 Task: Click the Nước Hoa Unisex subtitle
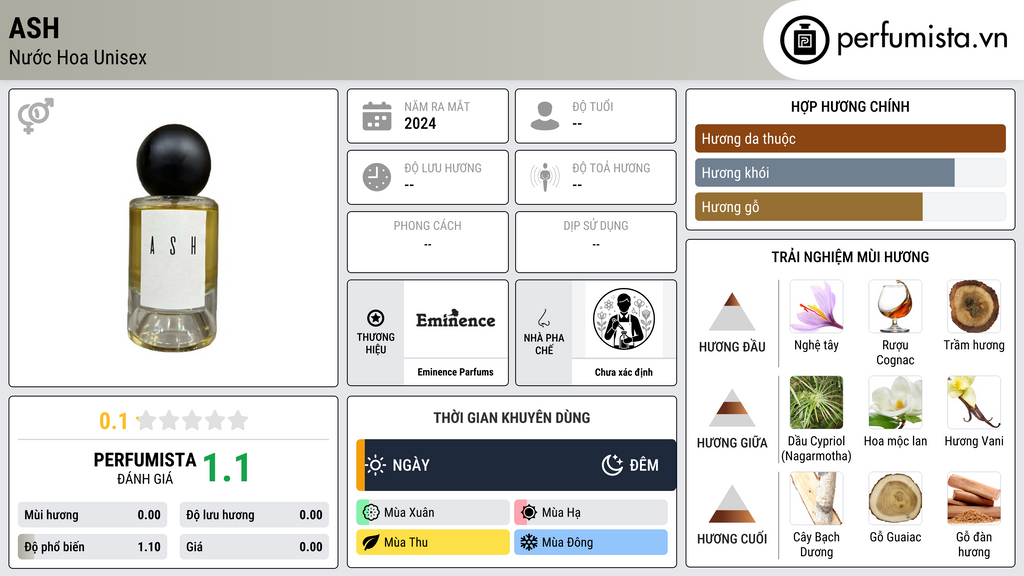(78, 57)
